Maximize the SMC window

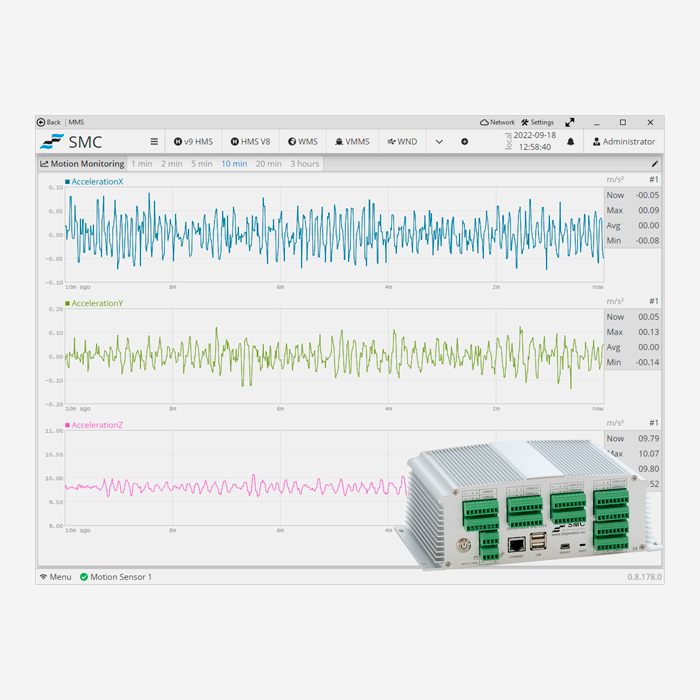[x=623, y=122]
